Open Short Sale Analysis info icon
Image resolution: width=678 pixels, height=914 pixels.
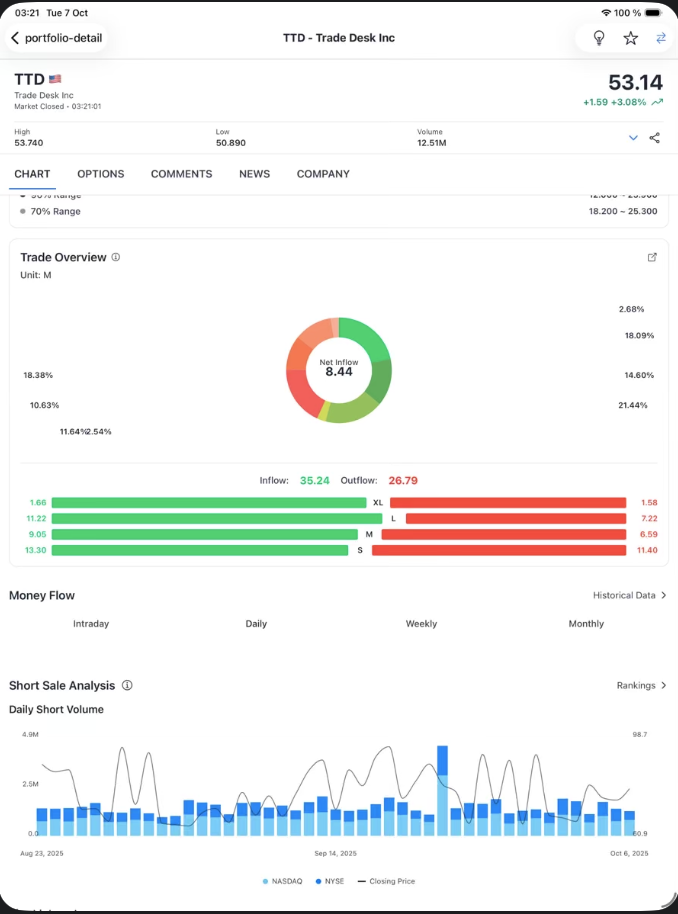click(x=127, y=686)
